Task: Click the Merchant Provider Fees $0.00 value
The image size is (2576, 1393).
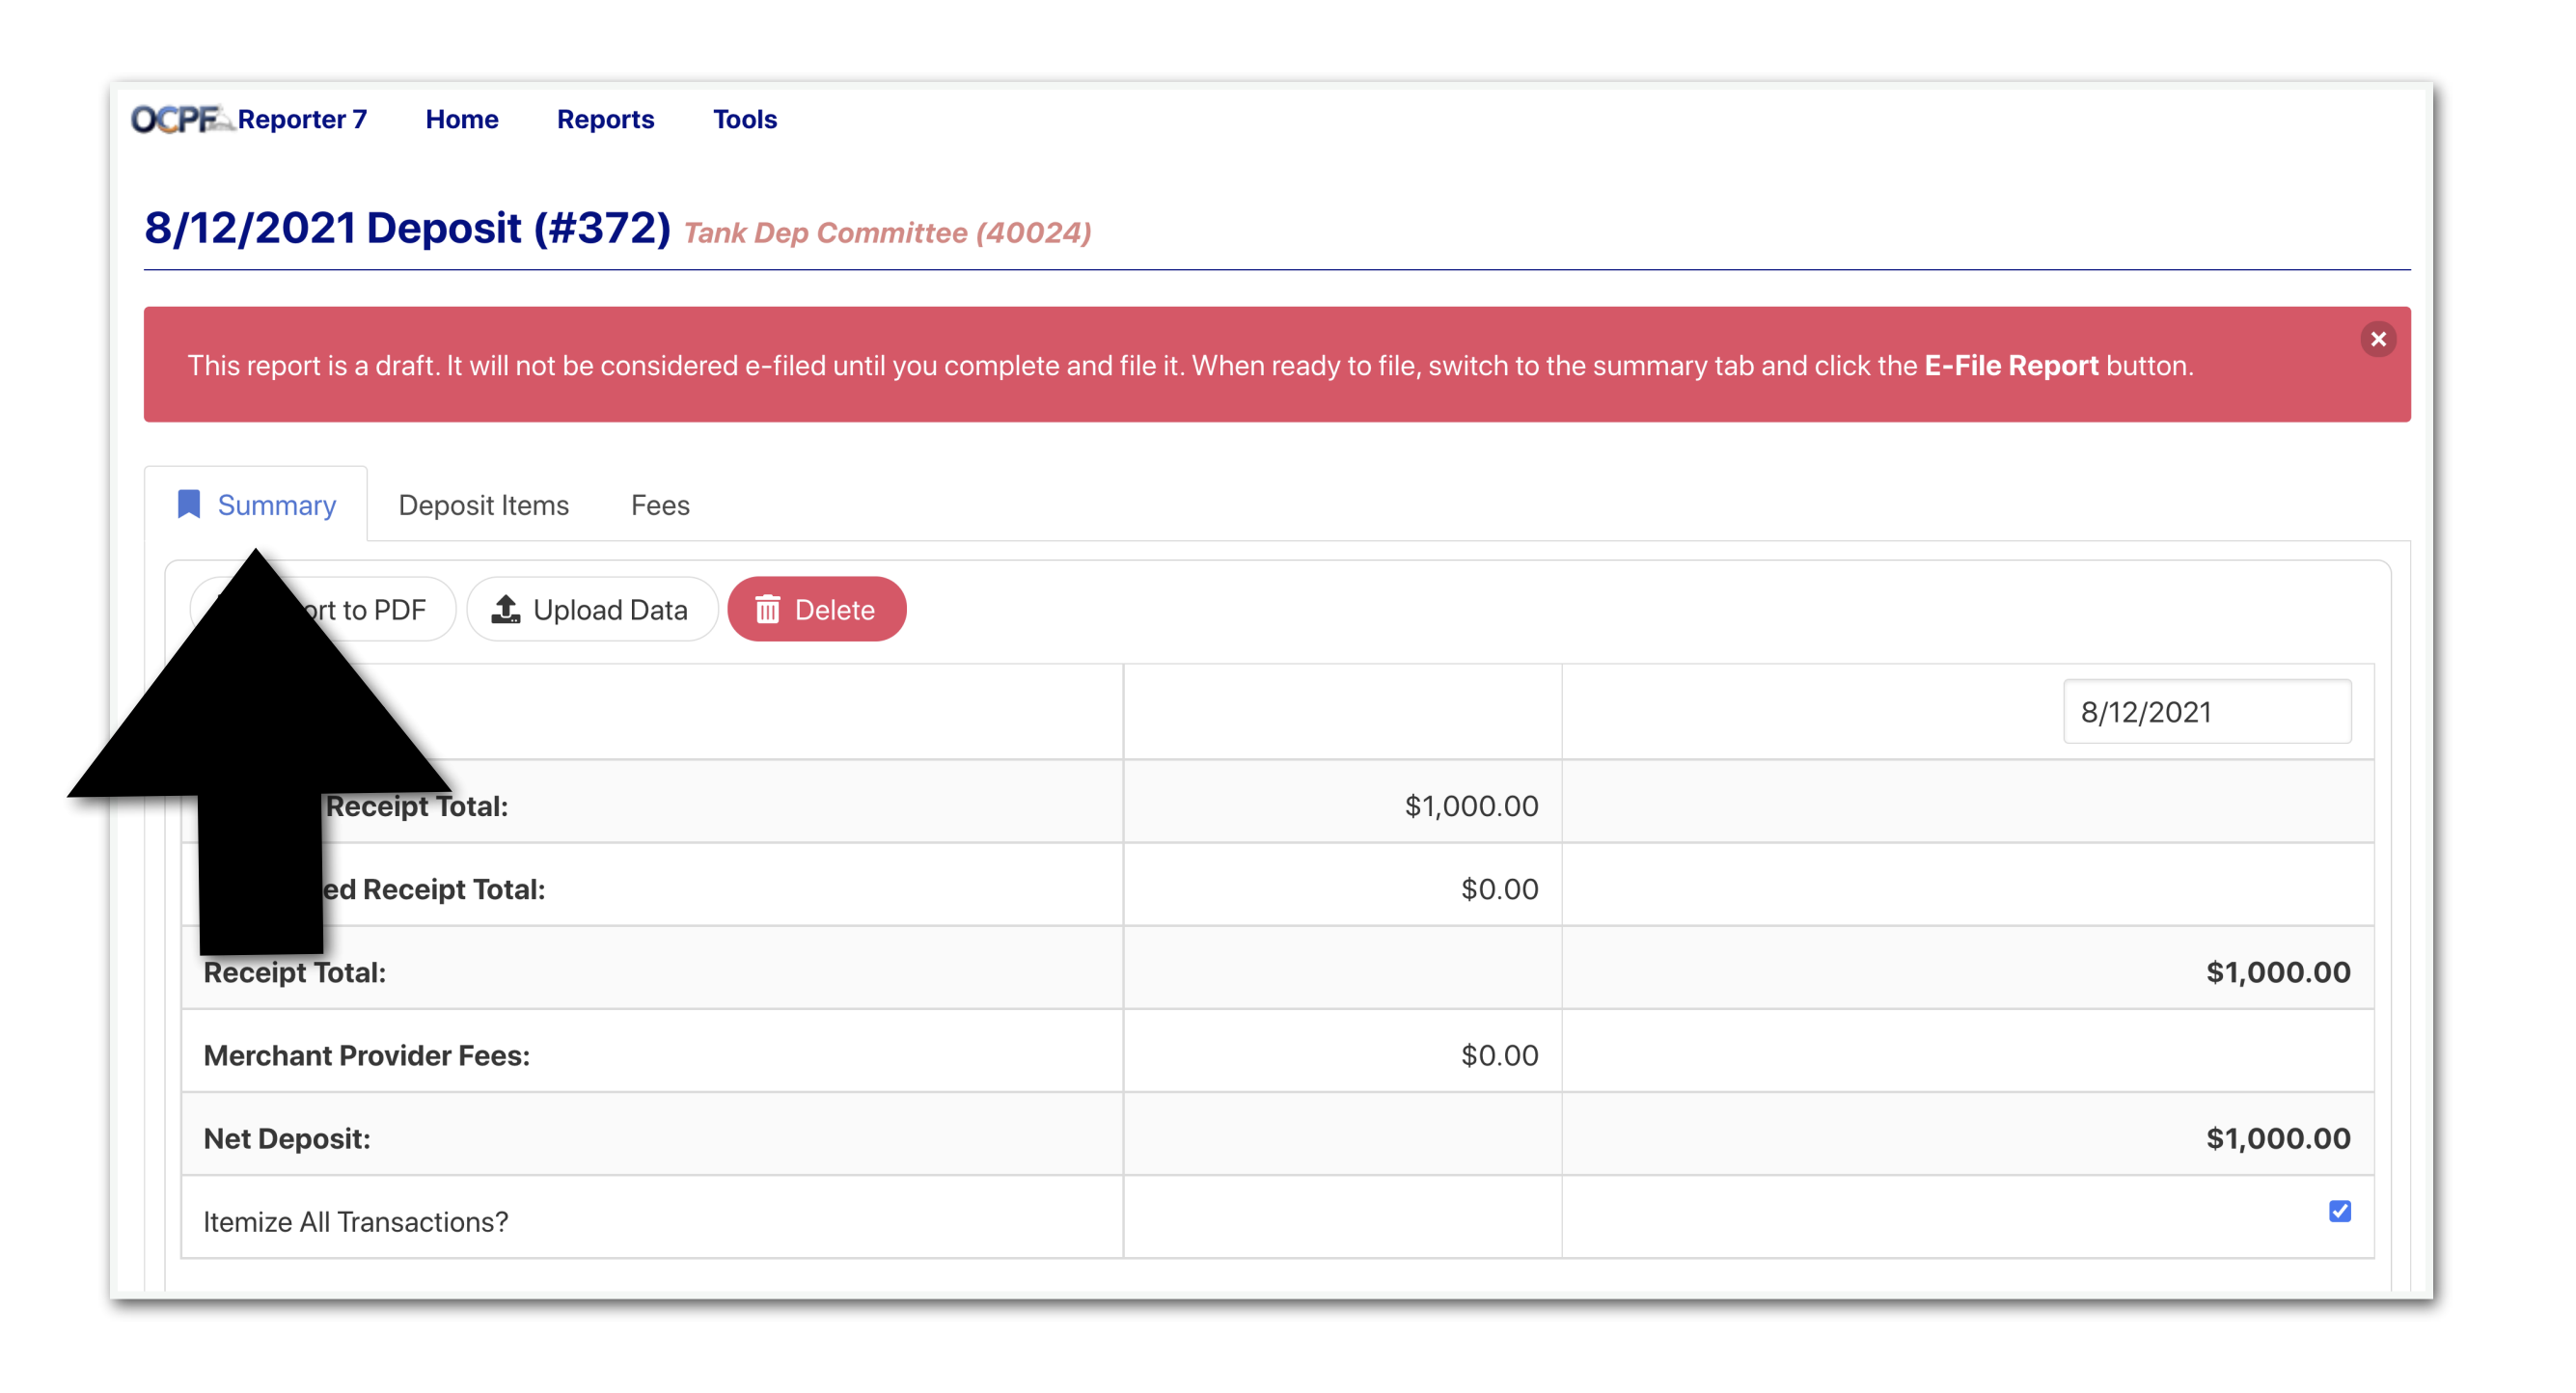Action: pyautogui.click(x=1498, y=1055)
